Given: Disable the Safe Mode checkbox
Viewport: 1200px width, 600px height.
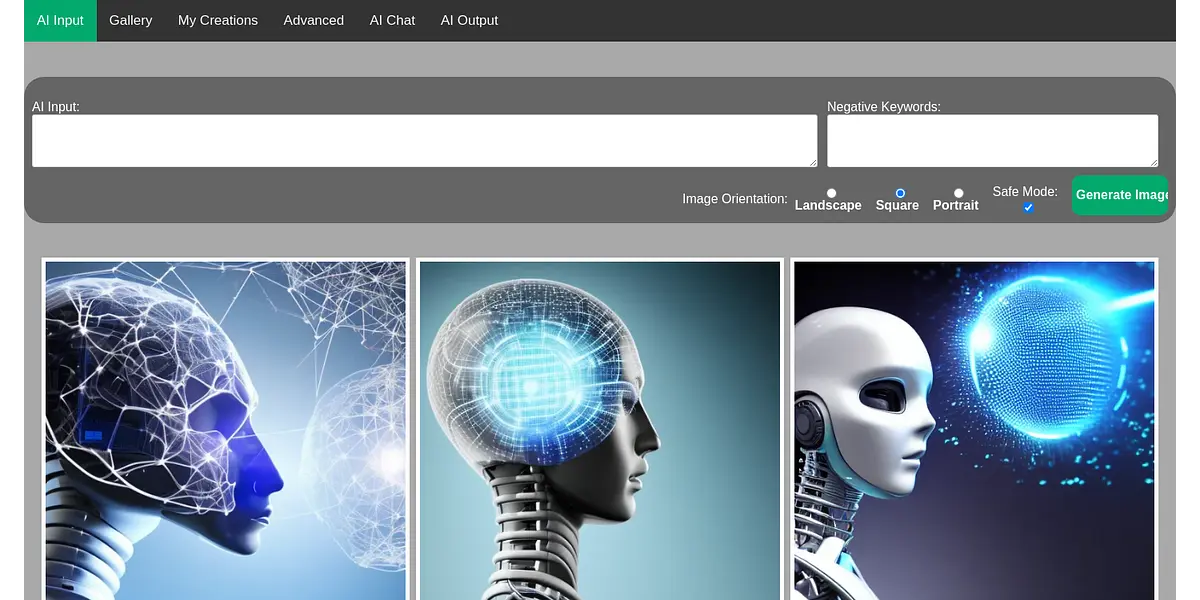Looking at the screenshot, I should tap(1028, 207).
